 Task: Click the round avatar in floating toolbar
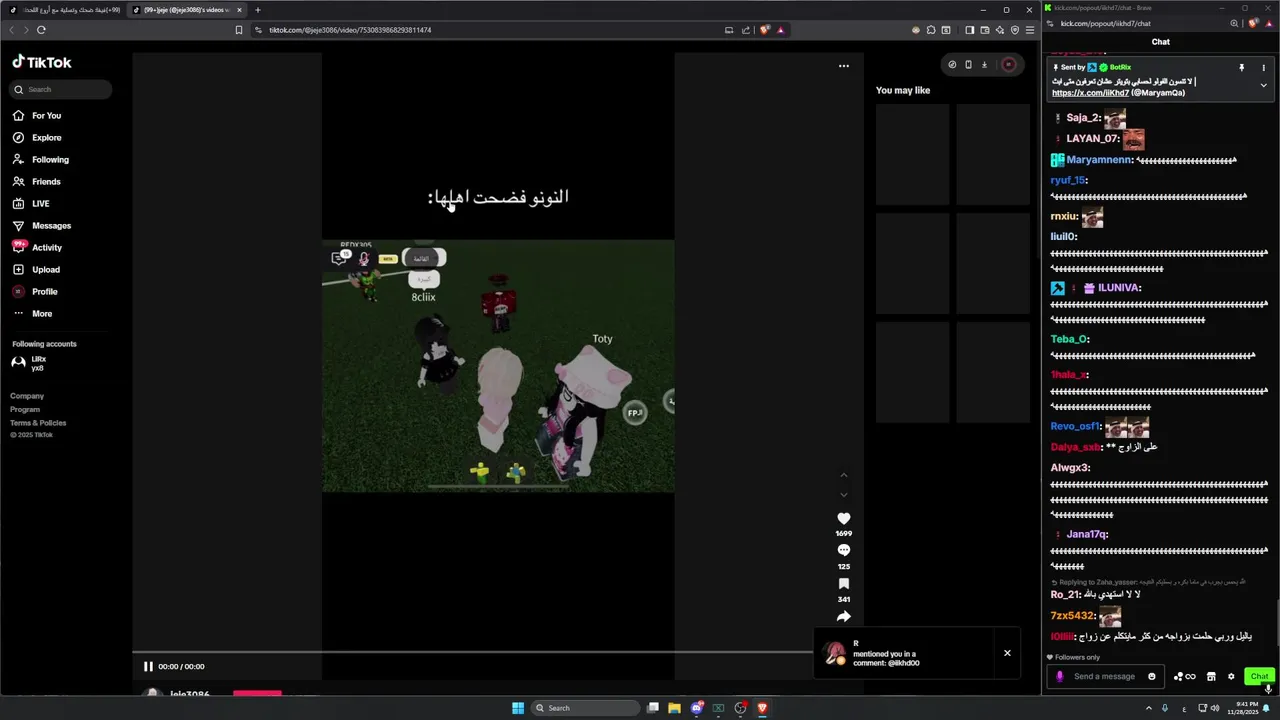(1008, 65)
